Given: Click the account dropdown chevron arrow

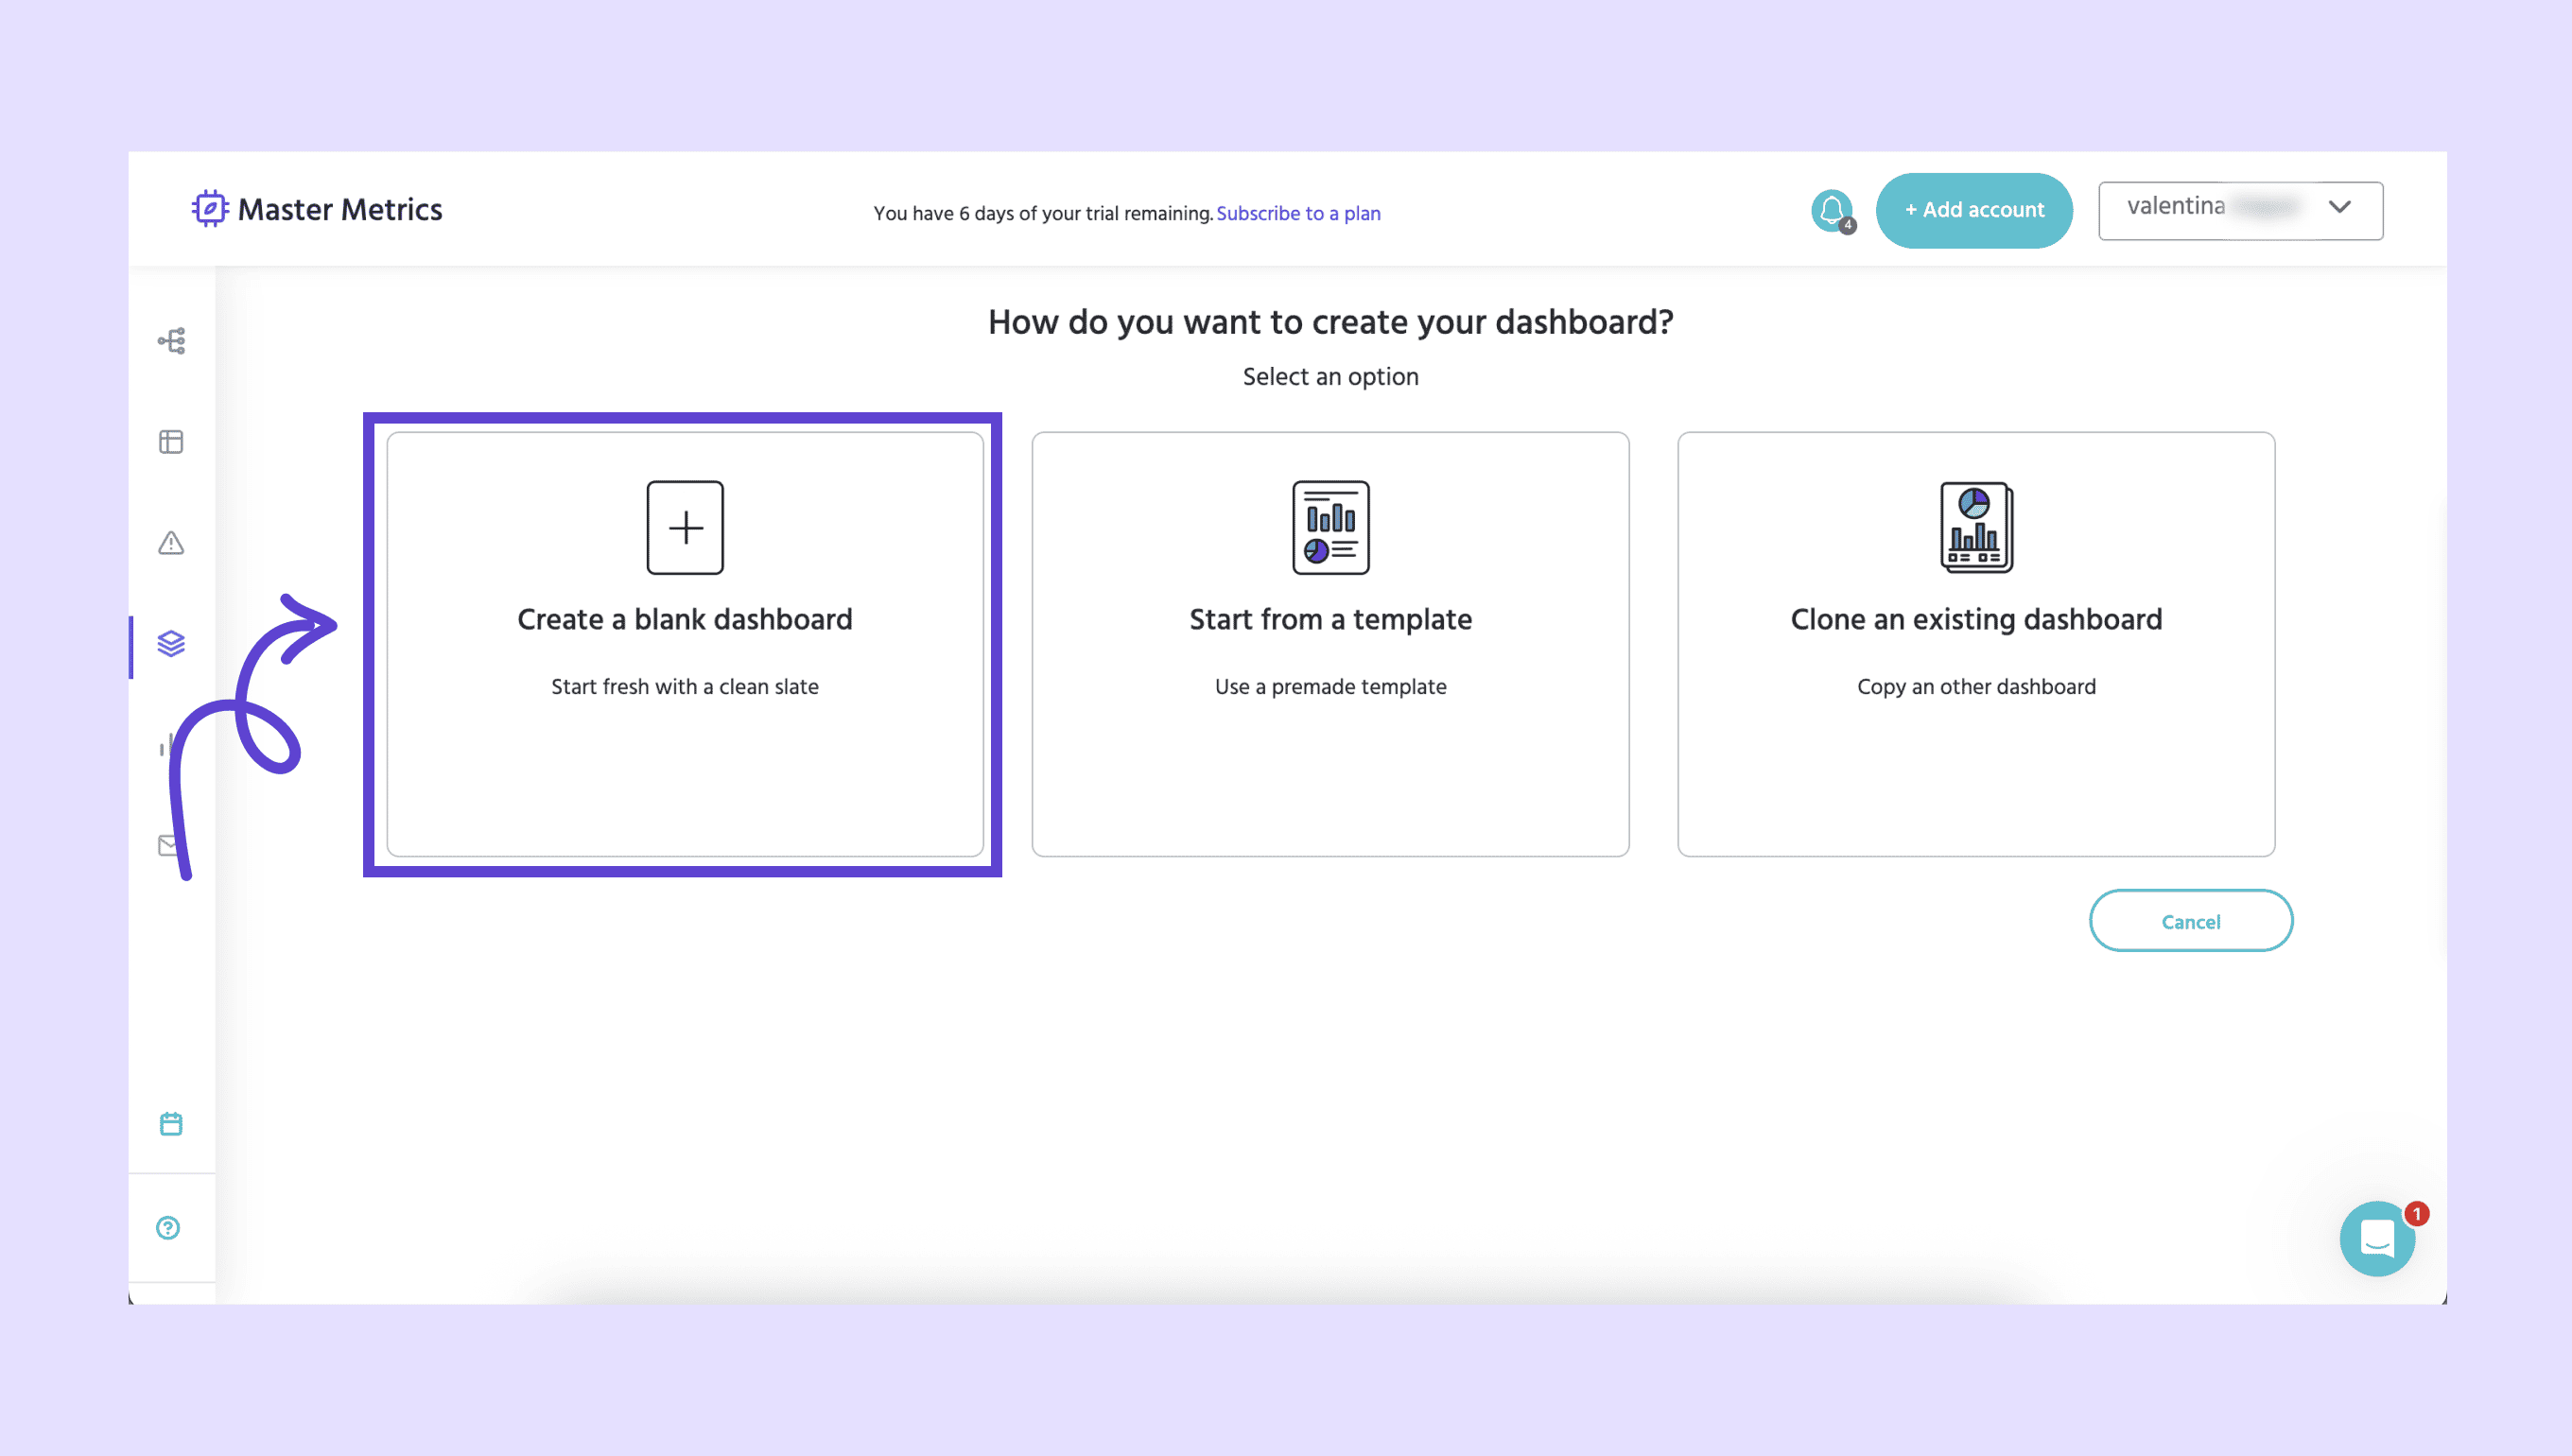Looking at the screenshot, I should tap(2340, 207).
